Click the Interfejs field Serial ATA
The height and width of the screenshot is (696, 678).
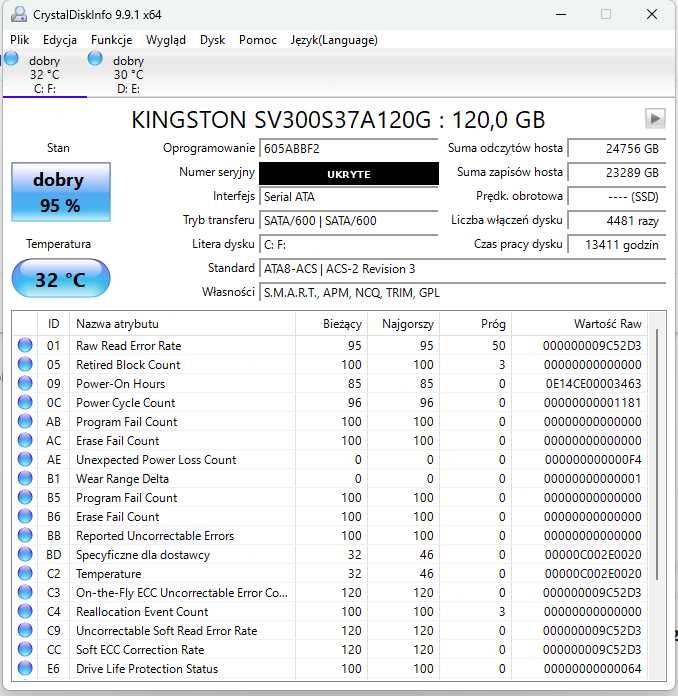coord(349,196)
